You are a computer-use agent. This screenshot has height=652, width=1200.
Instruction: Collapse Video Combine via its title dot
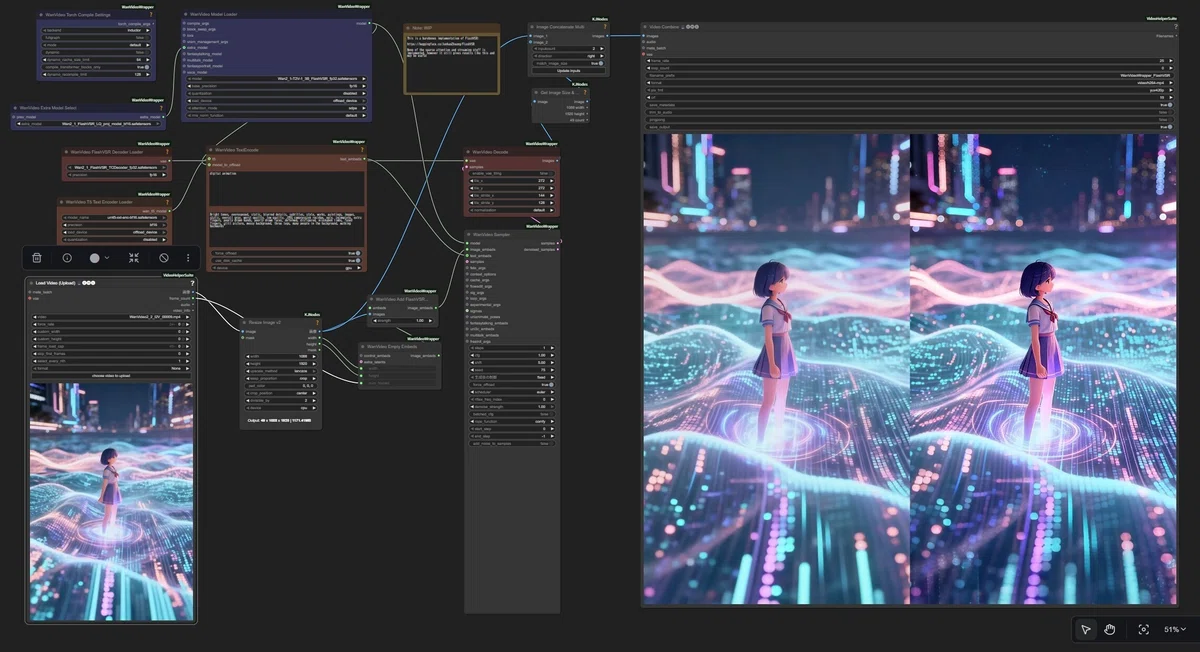click(x=647, y=27)
